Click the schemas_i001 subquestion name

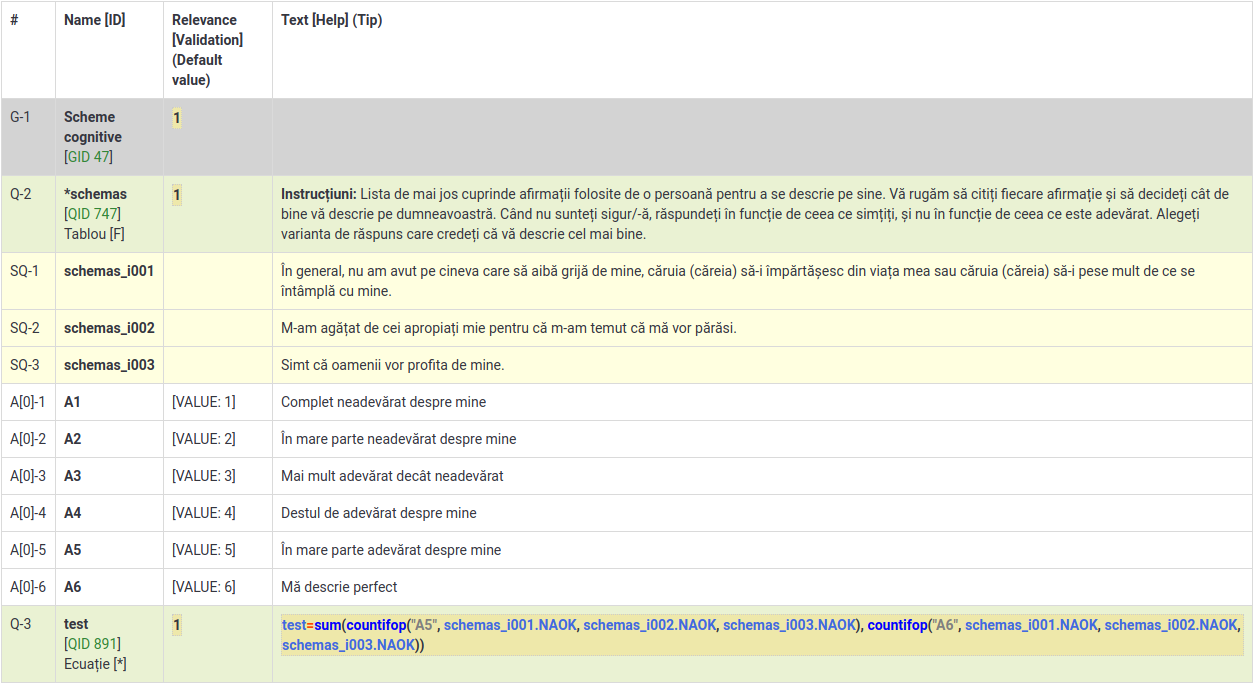pos(109,271)
